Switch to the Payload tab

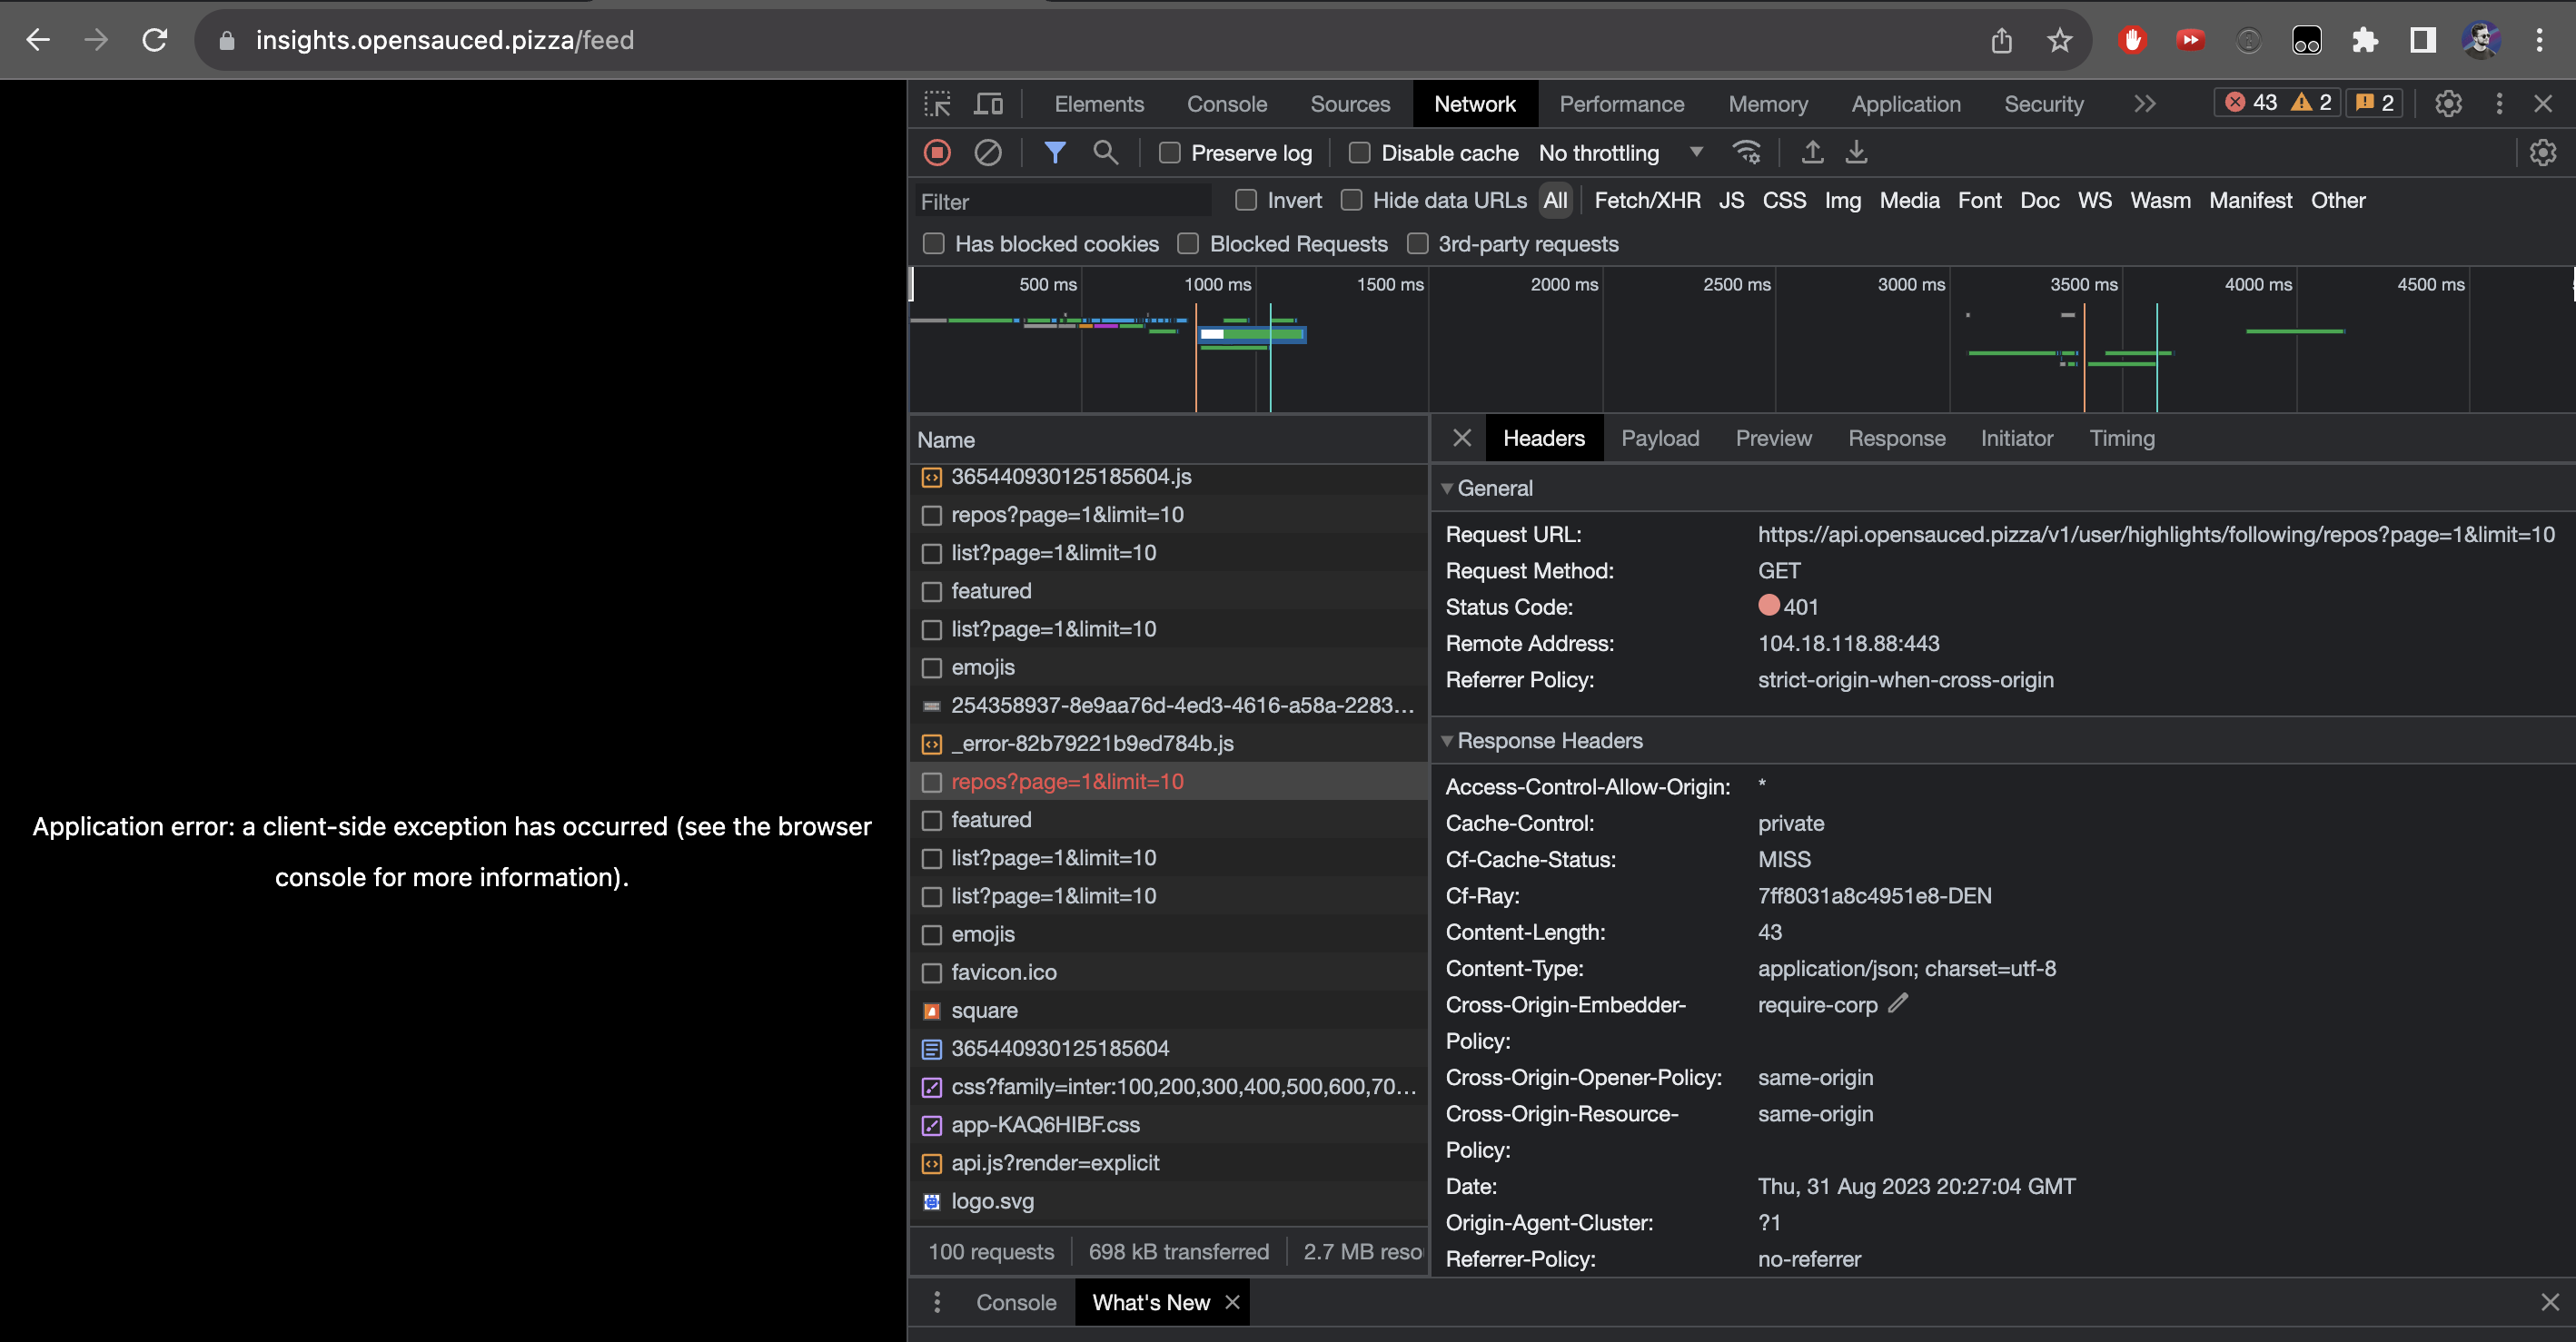[1660, 438]
